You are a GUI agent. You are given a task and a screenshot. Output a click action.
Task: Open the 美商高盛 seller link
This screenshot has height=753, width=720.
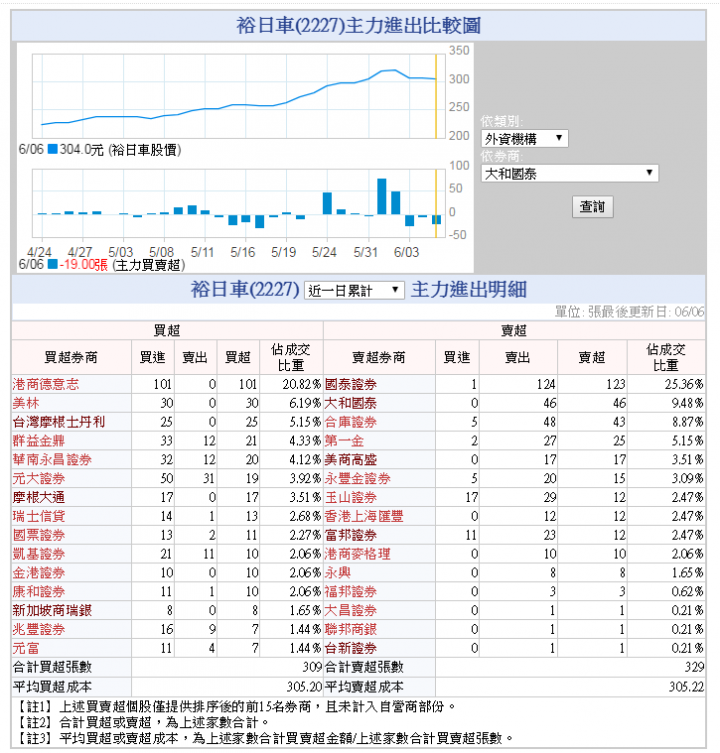tap(351, 460)
